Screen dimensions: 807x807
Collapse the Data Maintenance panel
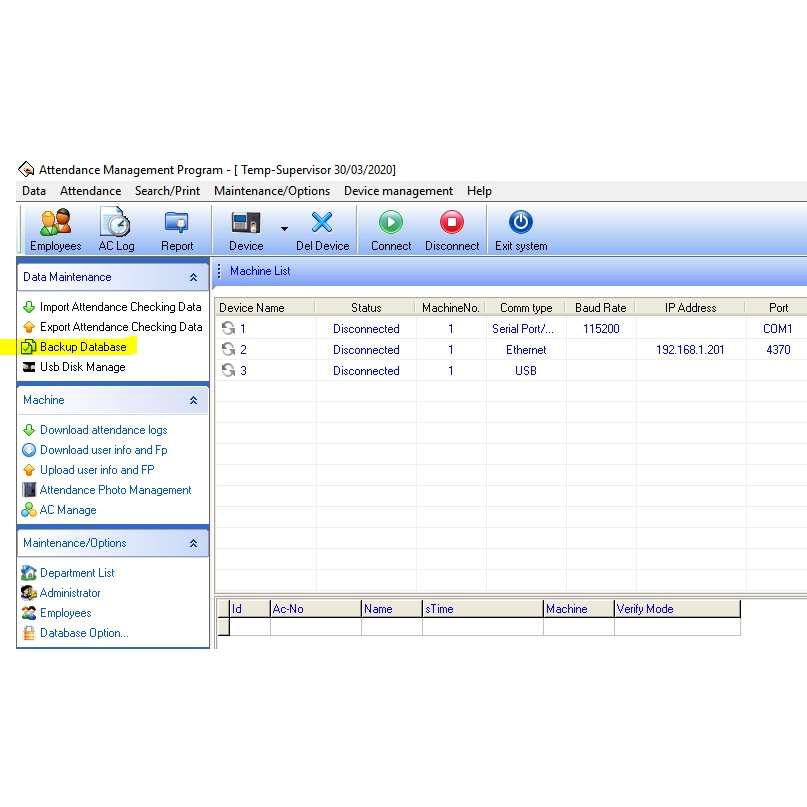click(x=193, y=278)
